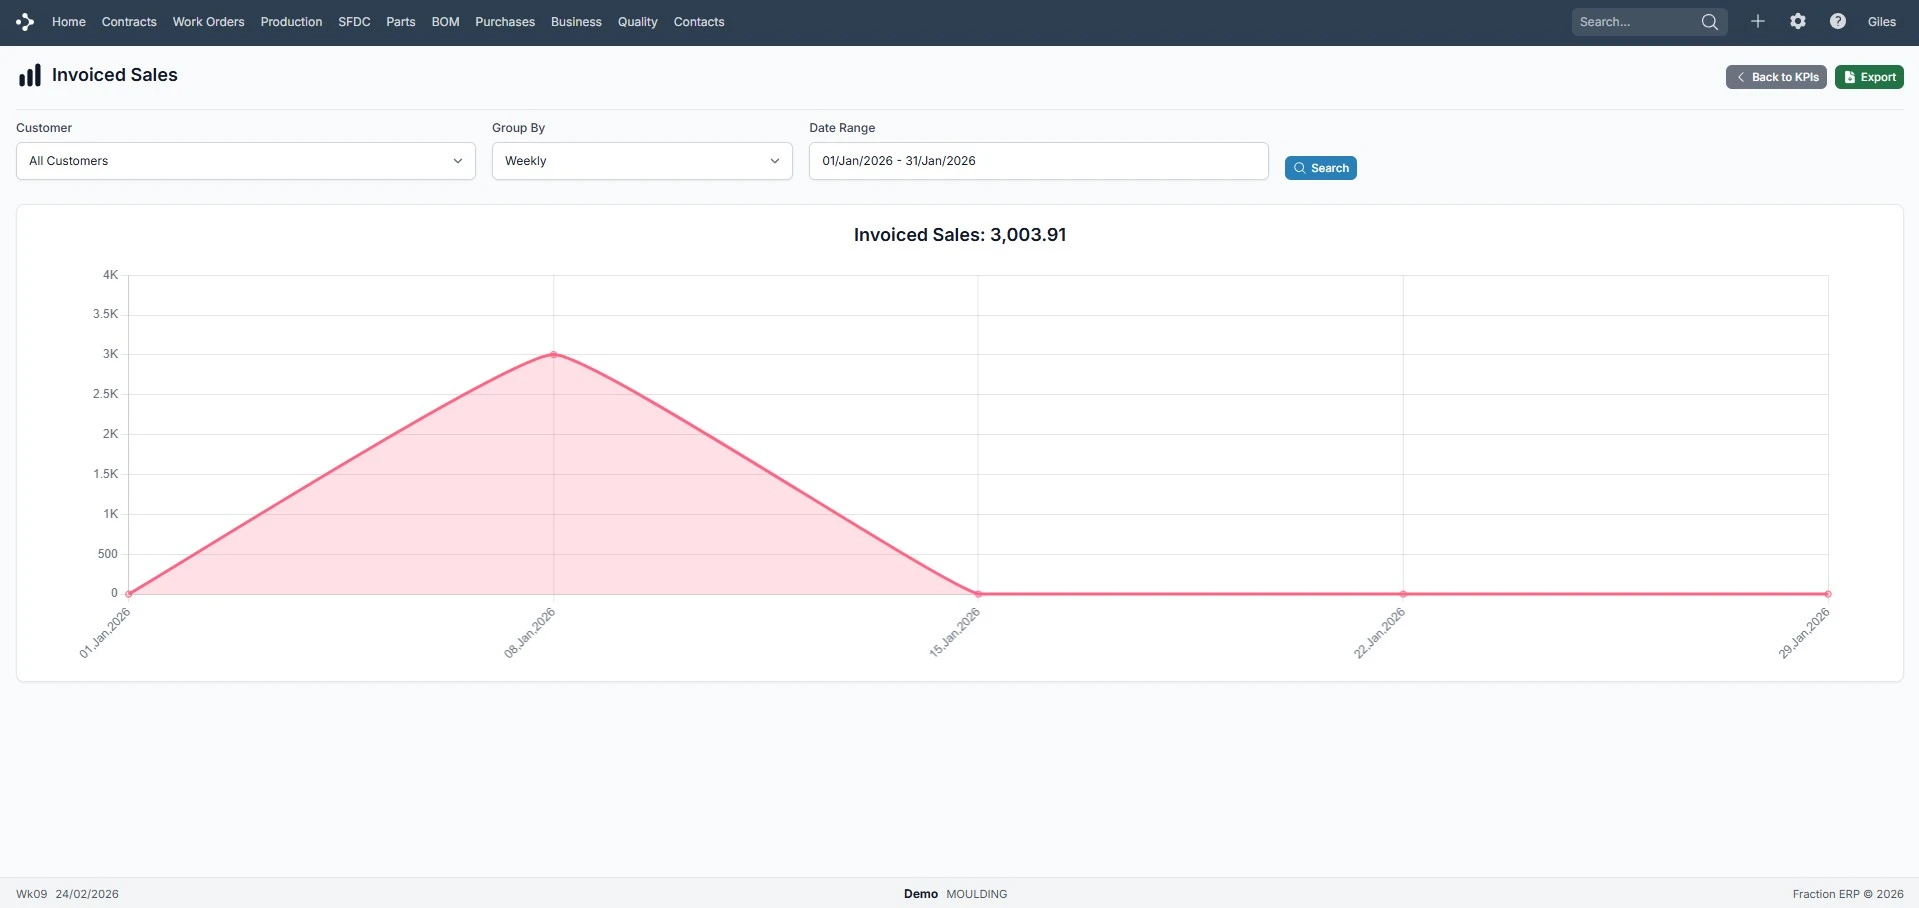Image resolution: width=1919 pixels, height=908 pixels.
Task: Click the Invoiced Sales bar chart icon
Action: pyautogui.click(x=30, y=76)
